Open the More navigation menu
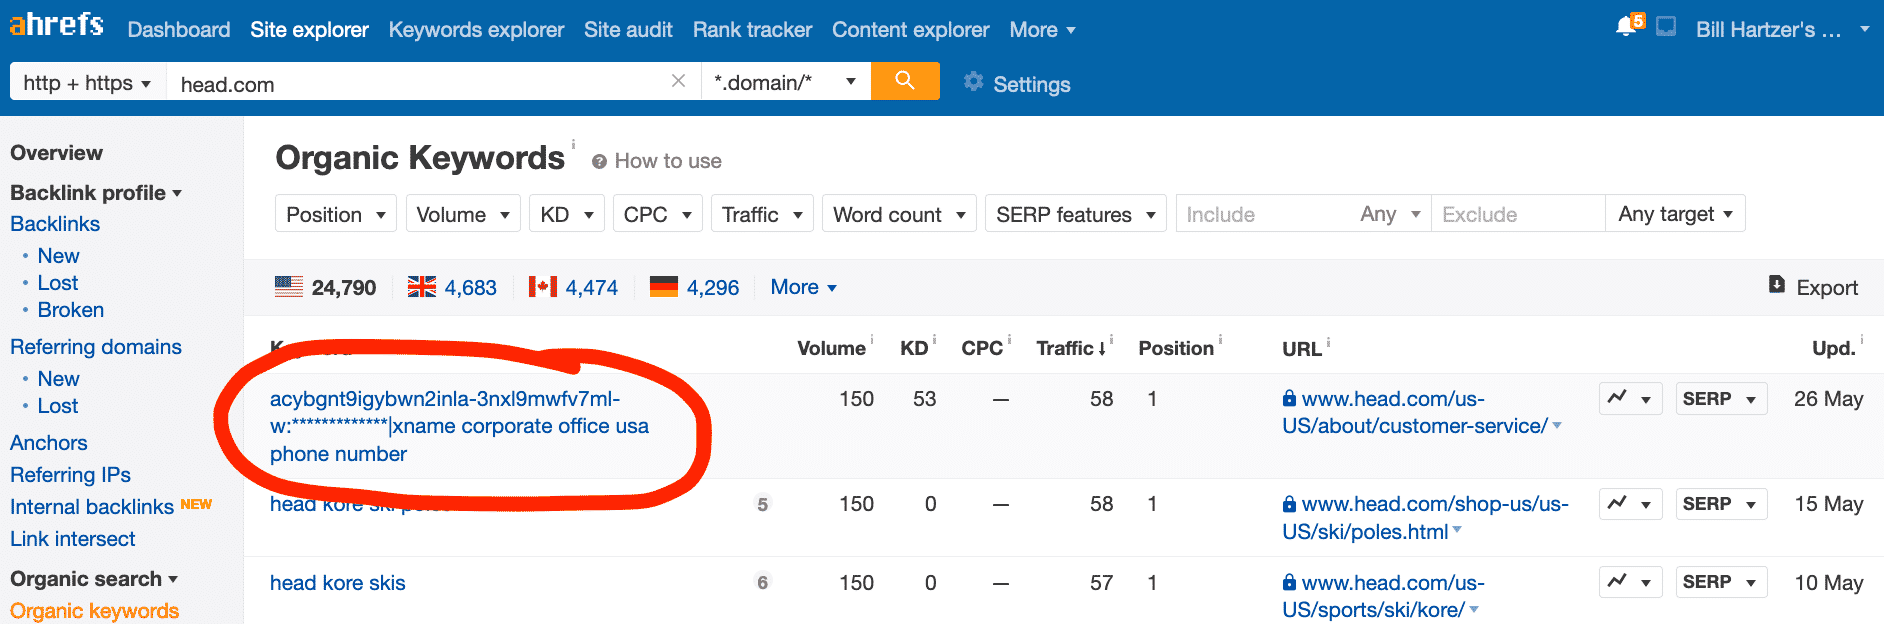Image resolution: width=1884 pixels, height=624 pixels. 1042,29
